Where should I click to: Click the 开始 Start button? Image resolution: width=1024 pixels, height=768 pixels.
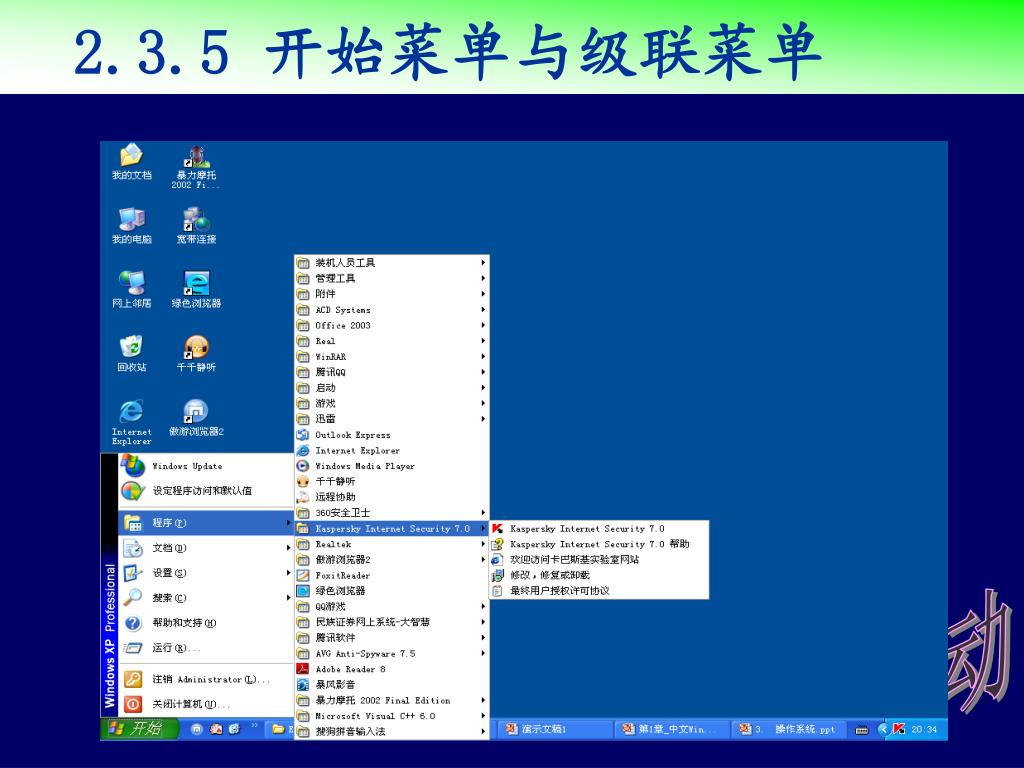pos(139,728)
